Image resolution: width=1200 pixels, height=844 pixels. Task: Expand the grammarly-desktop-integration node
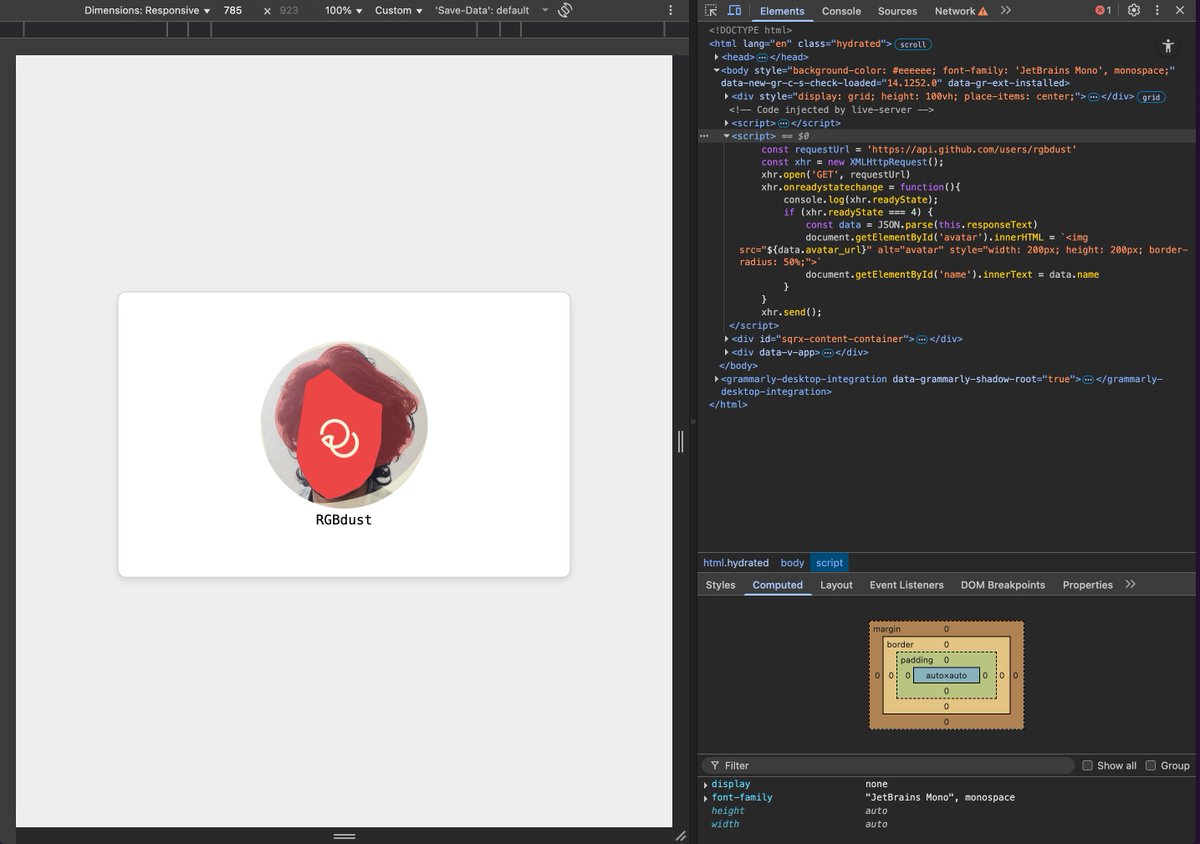717,379
